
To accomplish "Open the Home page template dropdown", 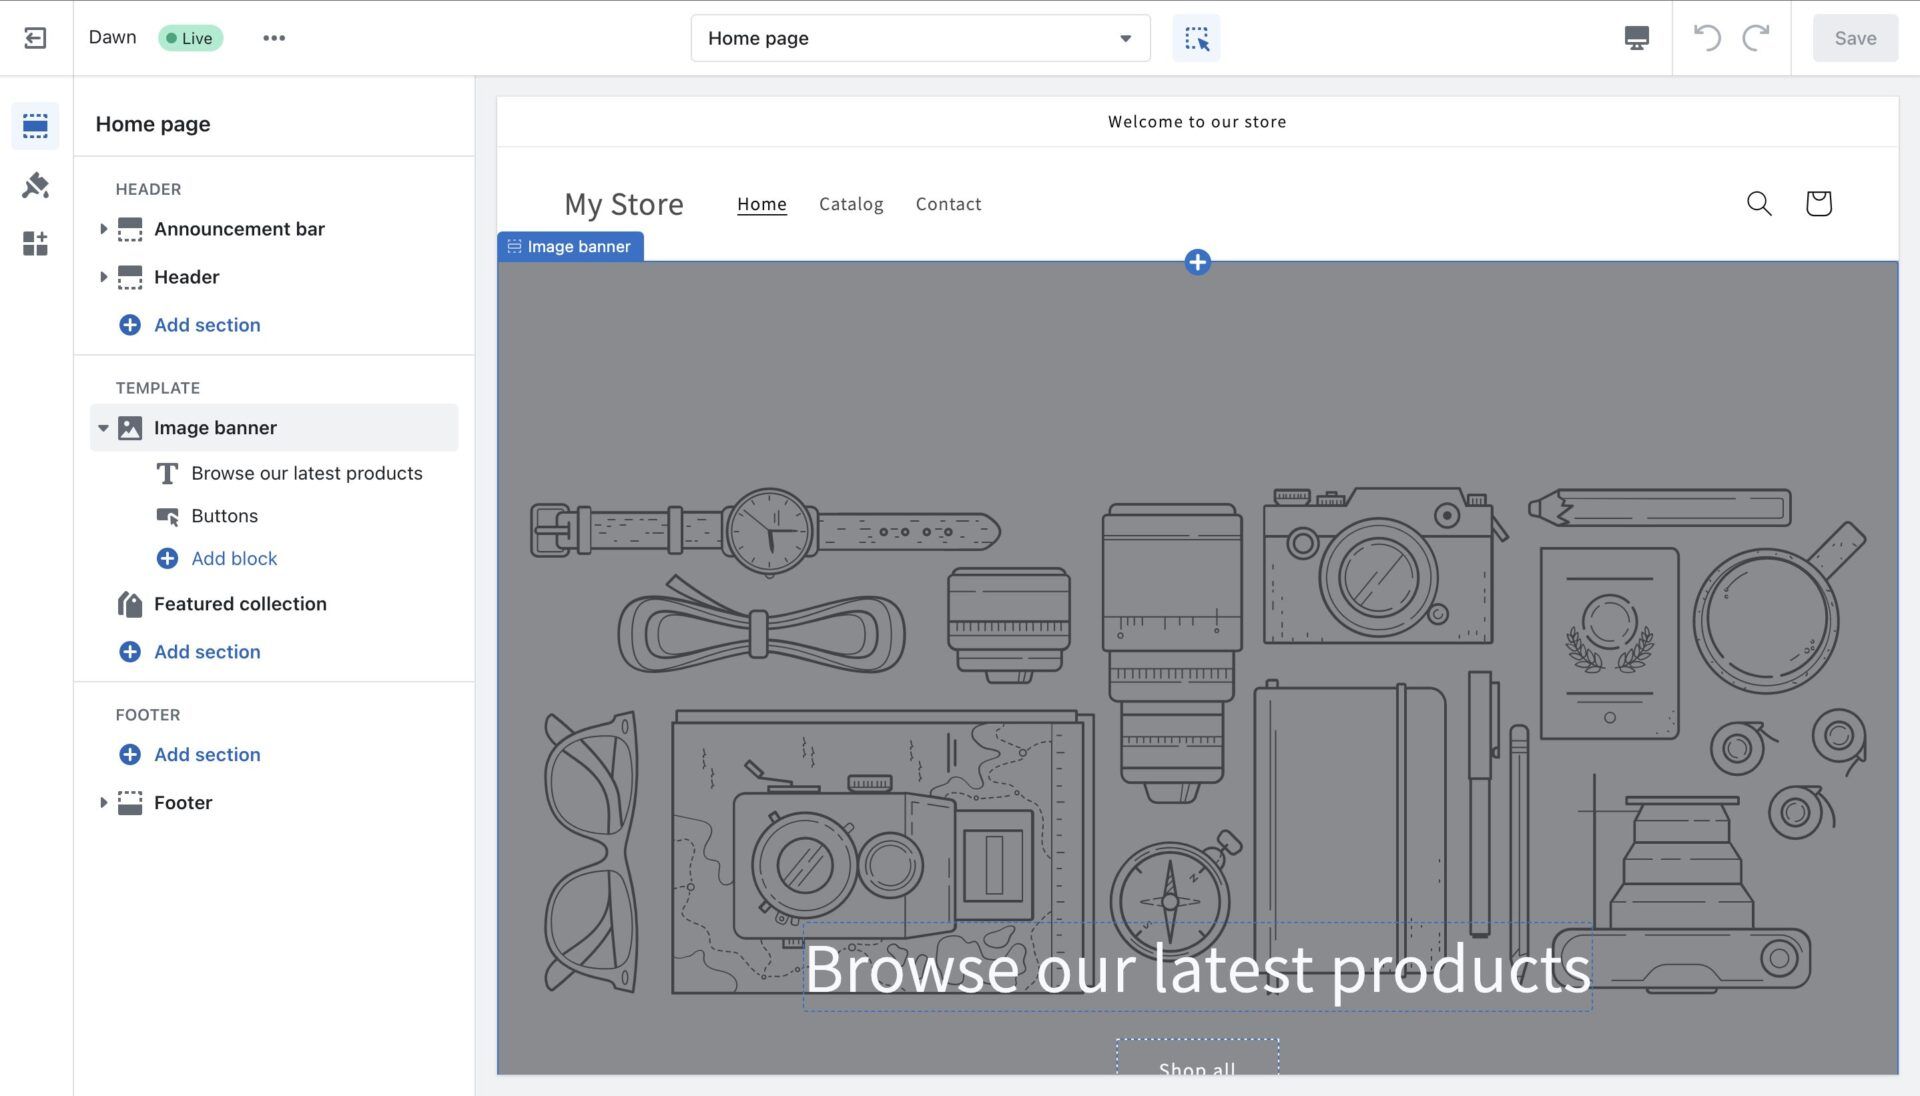I will pyautogui.click(x=920, y=38).
